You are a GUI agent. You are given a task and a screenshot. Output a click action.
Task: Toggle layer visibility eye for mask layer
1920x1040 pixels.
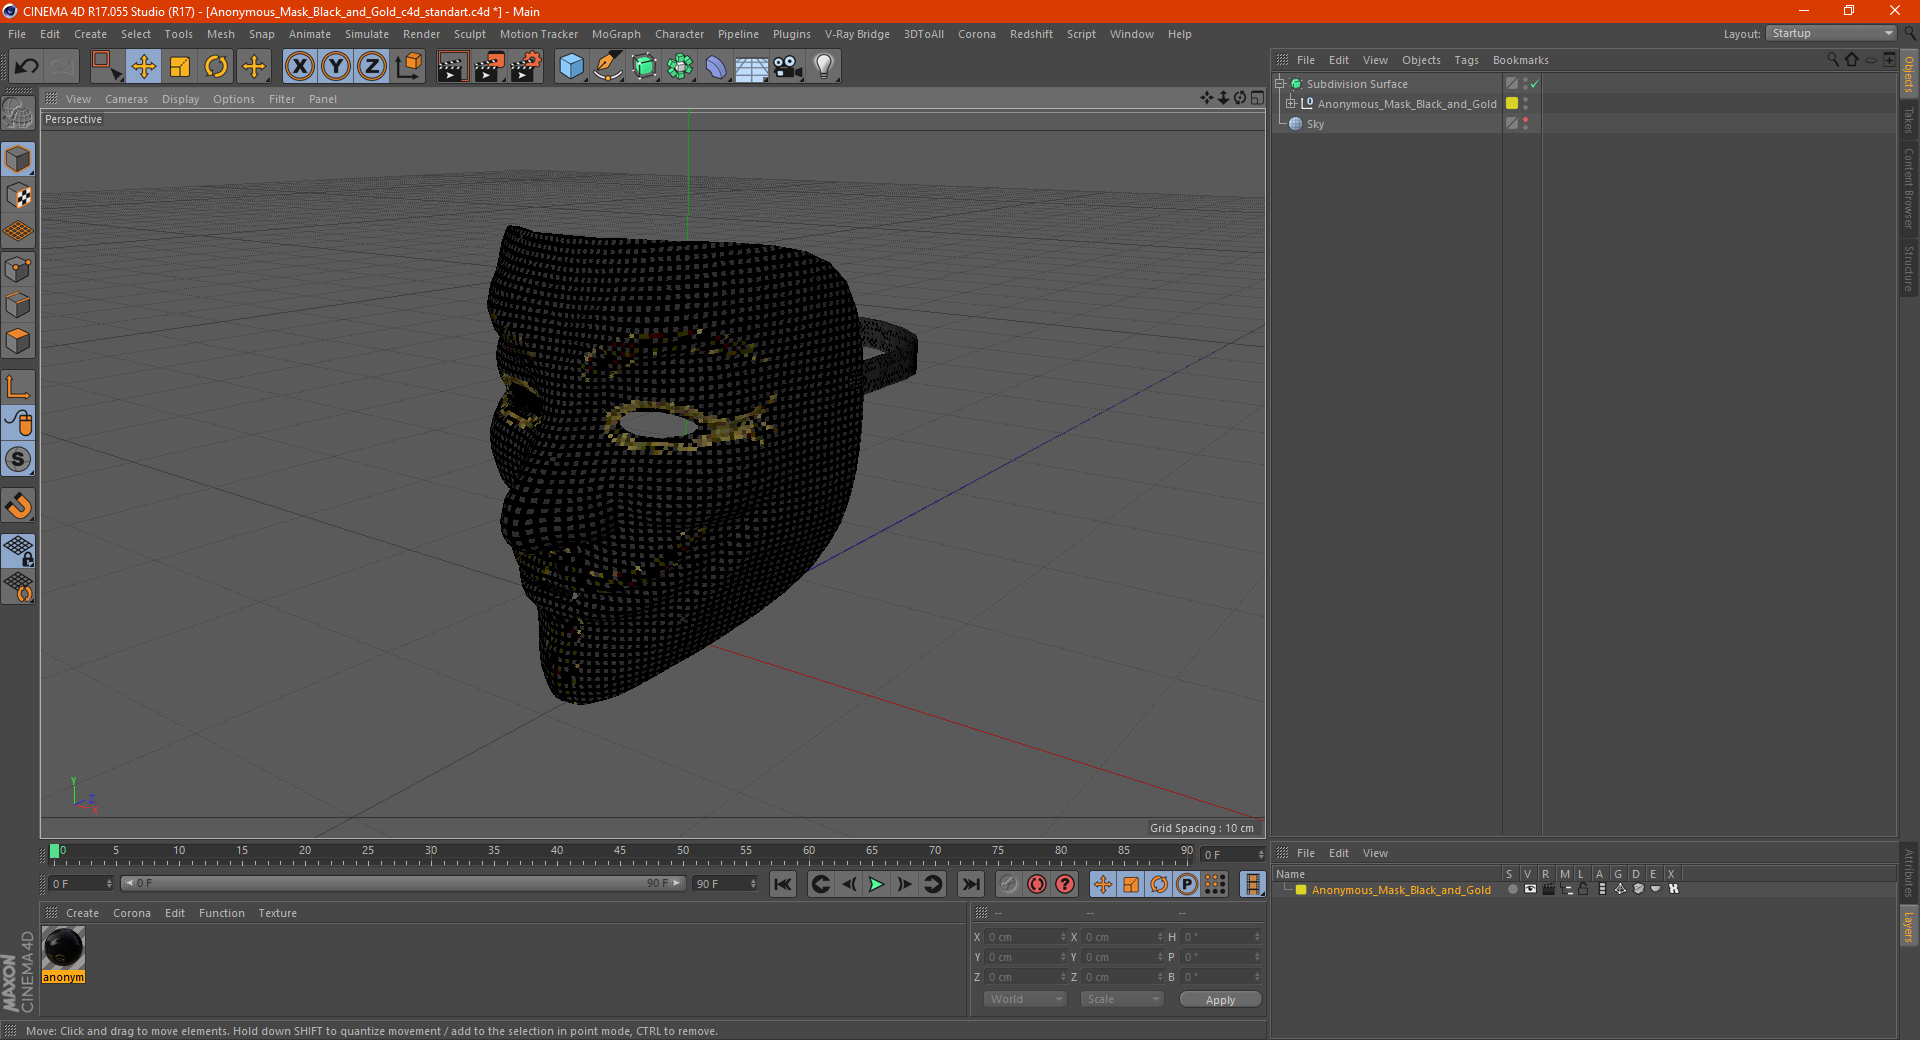tap(1530, 889)
